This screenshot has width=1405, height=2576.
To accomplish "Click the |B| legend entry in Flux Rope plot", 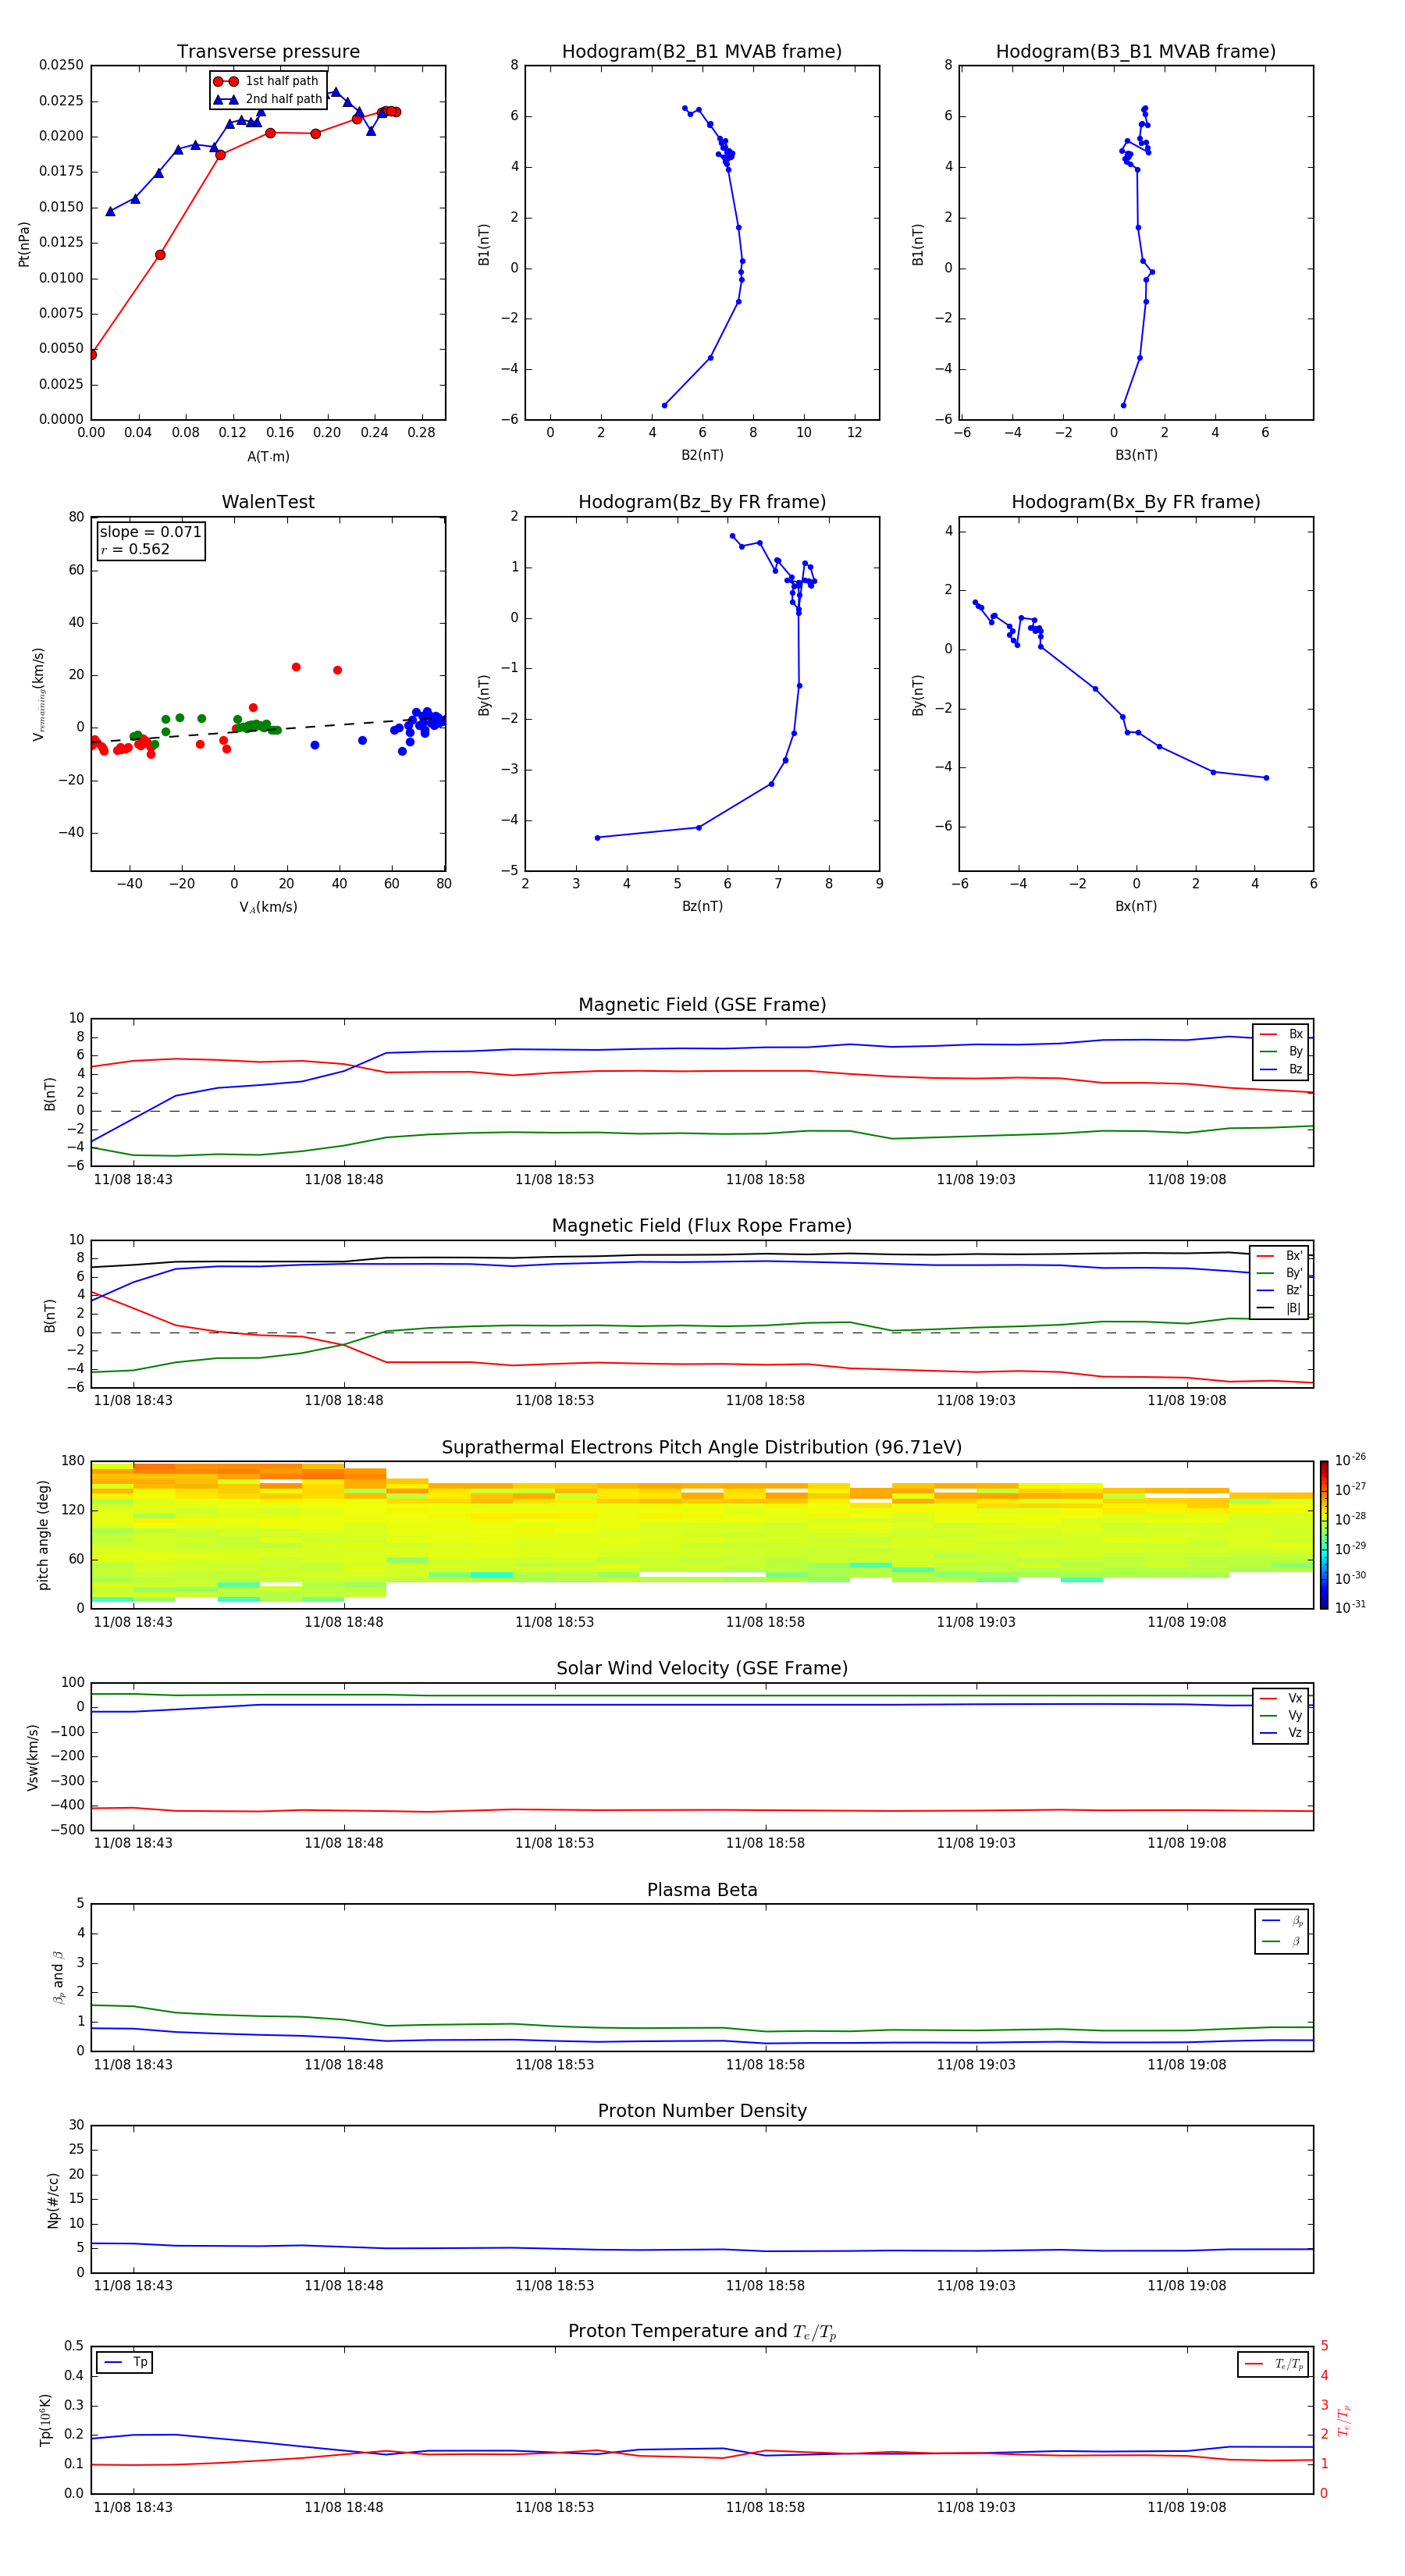I will tap(1280, 1308).
